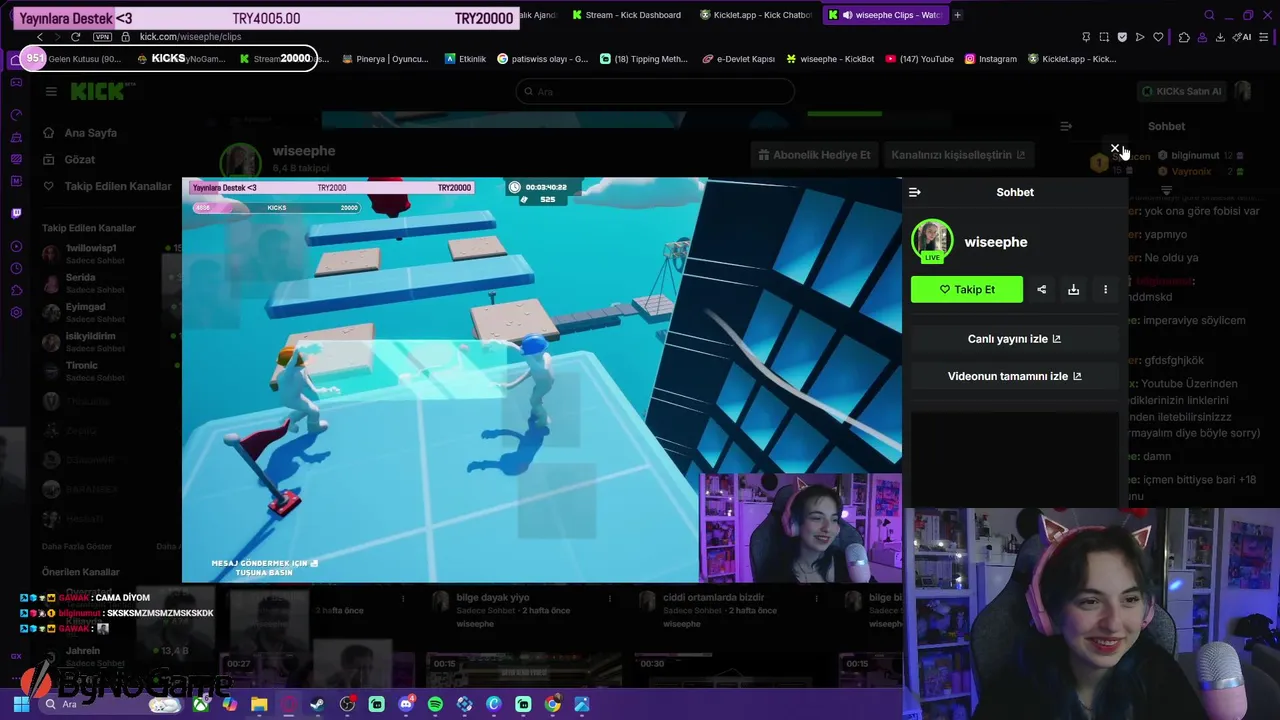The height and width of the screenshot is (720, 1280).
Task: Open history clock icon in browser sidebar
Action: [16, 268]
